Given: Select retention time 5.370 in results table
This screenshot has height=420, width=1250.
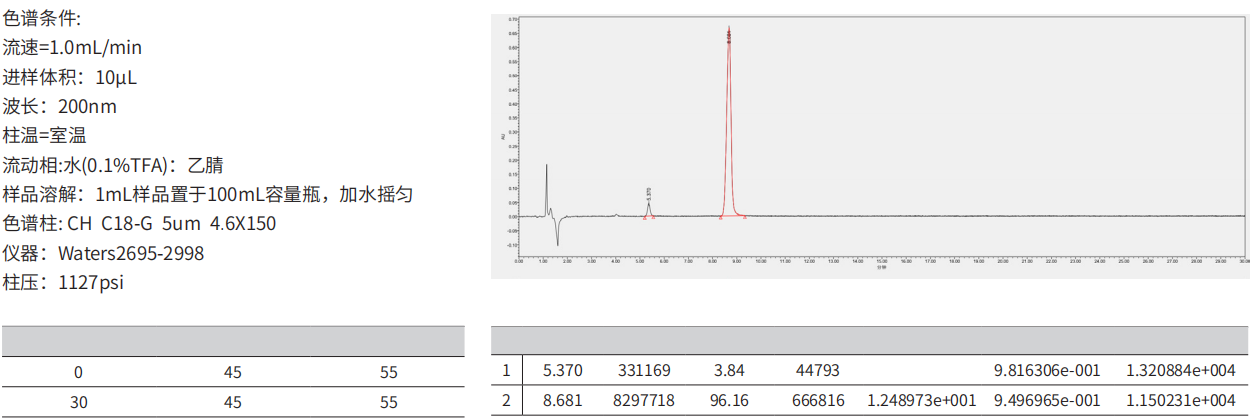Looking at the screenshot, I should coord(562,371).
